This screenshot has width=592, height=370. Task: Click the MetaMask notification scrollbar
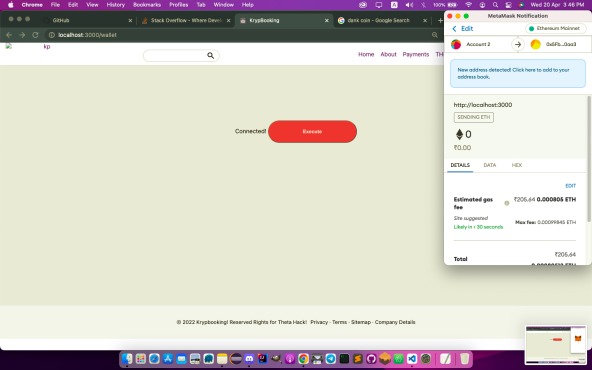pyautogui.click(x=589, y=159)
